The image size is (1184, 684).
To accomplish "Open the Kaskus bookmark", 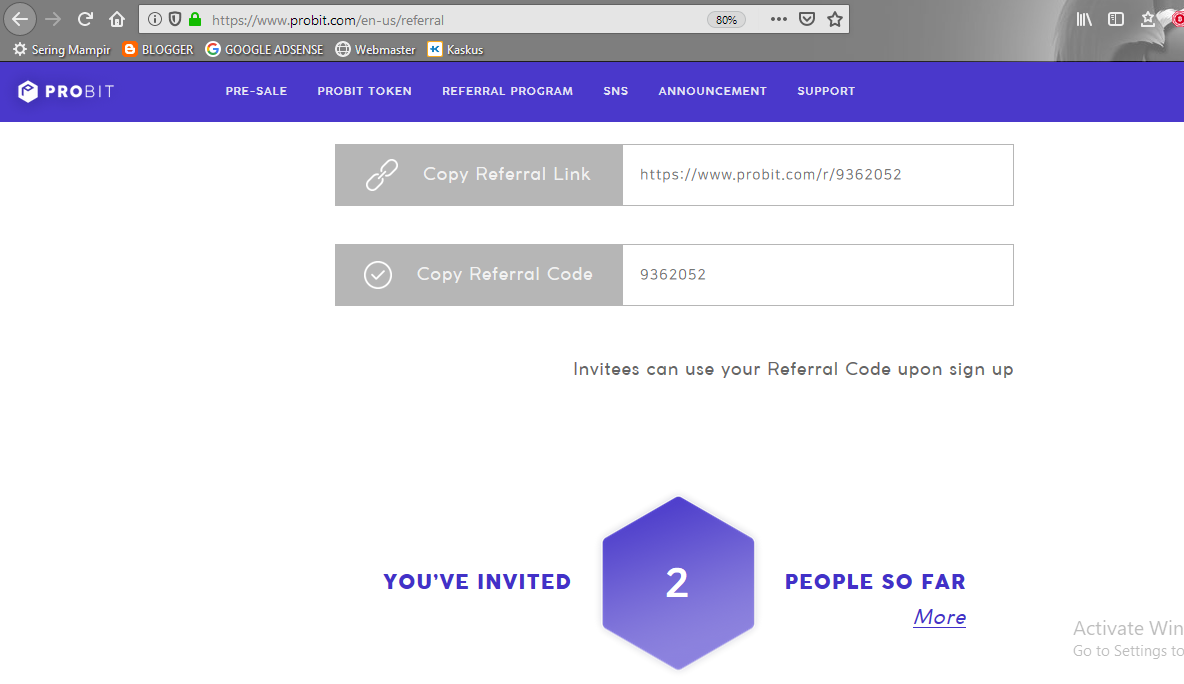I will (455, 50).
